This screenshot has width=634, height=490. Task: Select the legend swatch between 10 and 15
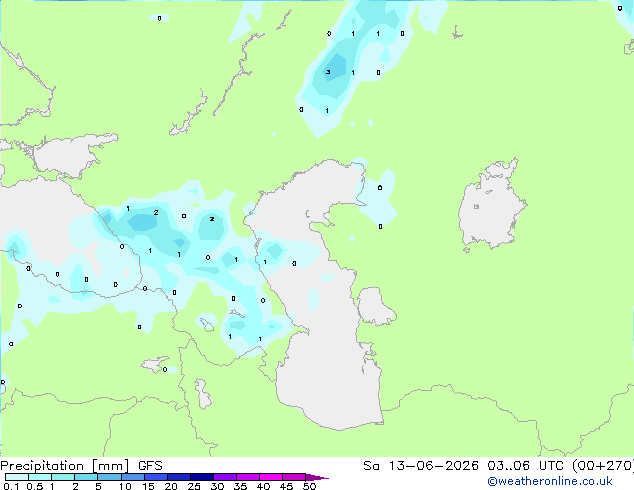point(132,477)
